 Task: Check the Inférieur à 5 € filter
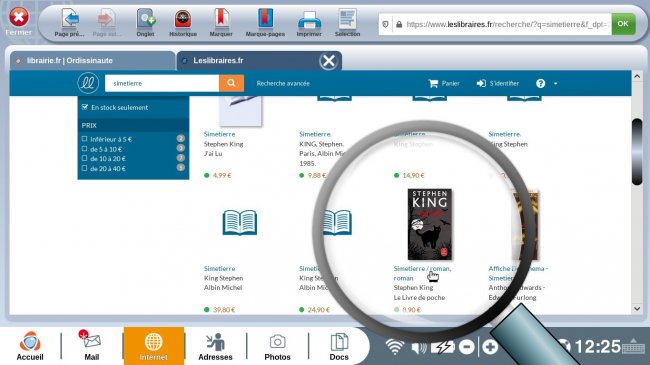coord(85,139)
